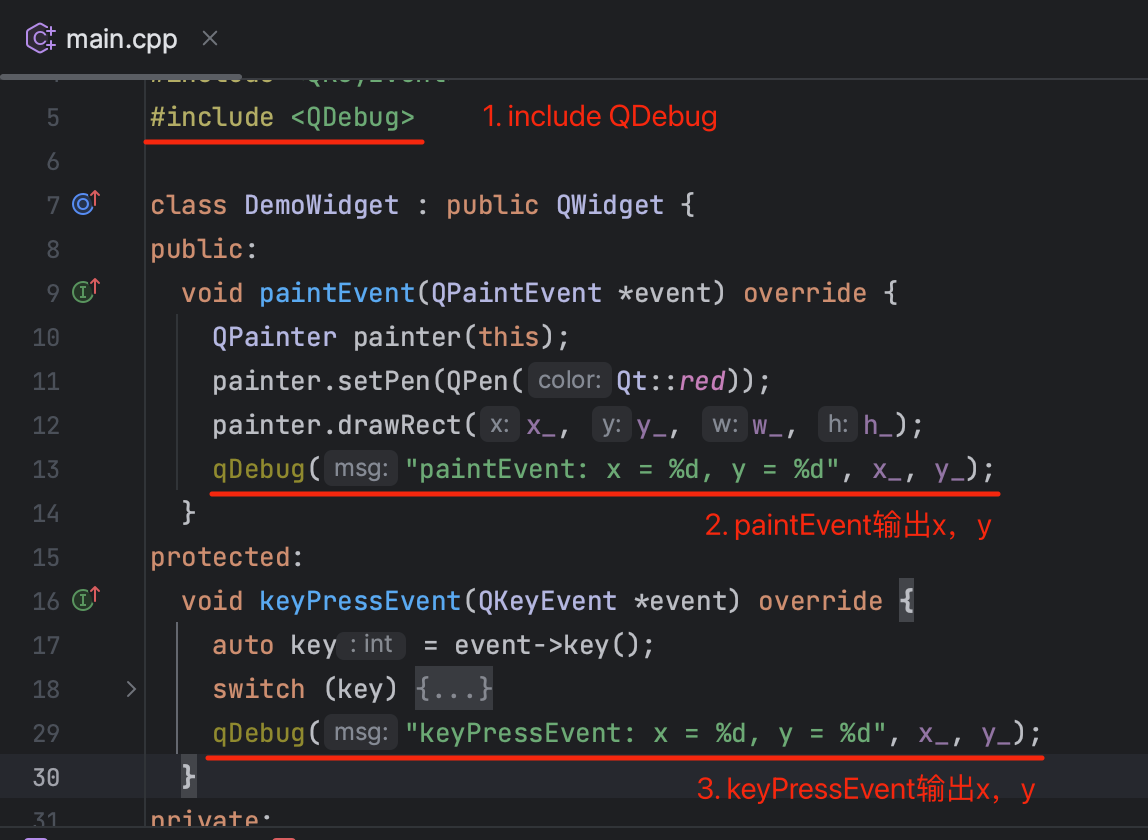Screen dimensions: 1148x840
Task: Click event->key() expression
Action: 546,645
